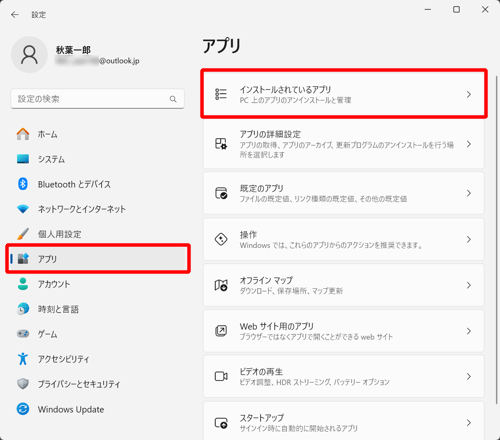This screenshot has height=440, width=500.
Task: Click the システム monitor icon
Action: [23, 159]
